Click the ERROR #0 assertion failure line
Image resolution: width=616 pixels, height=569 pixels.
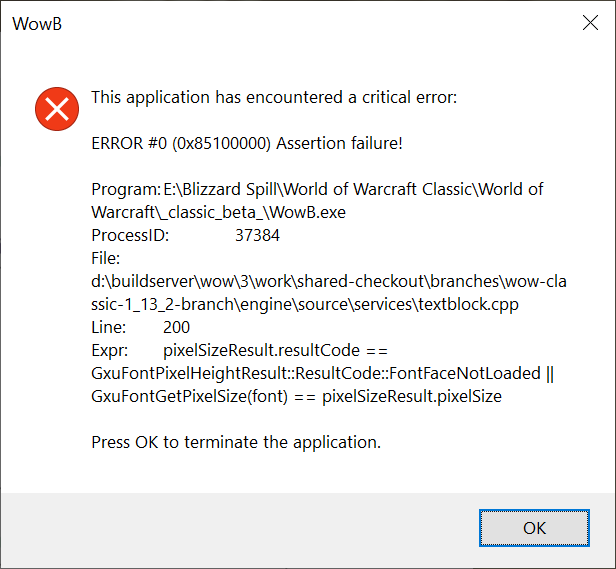click(247, 143)
